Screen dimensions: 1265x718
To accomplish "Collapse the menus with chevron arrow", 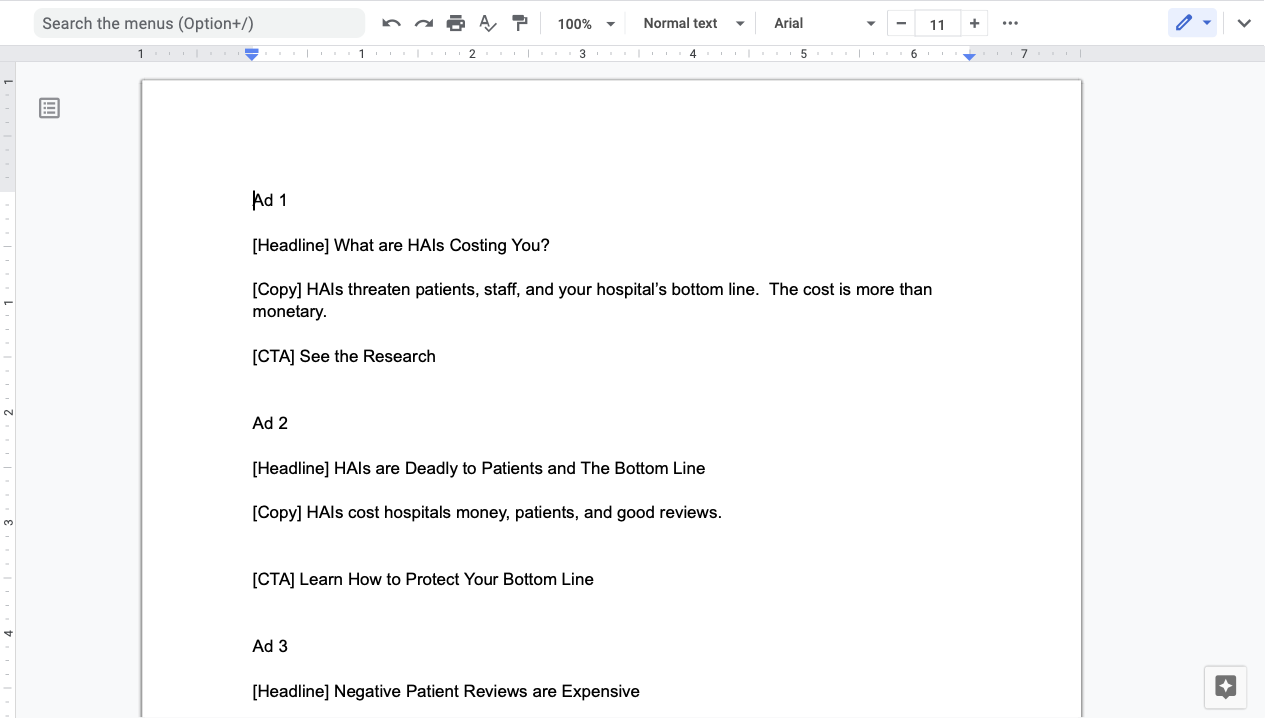I will coord(1244,23).
